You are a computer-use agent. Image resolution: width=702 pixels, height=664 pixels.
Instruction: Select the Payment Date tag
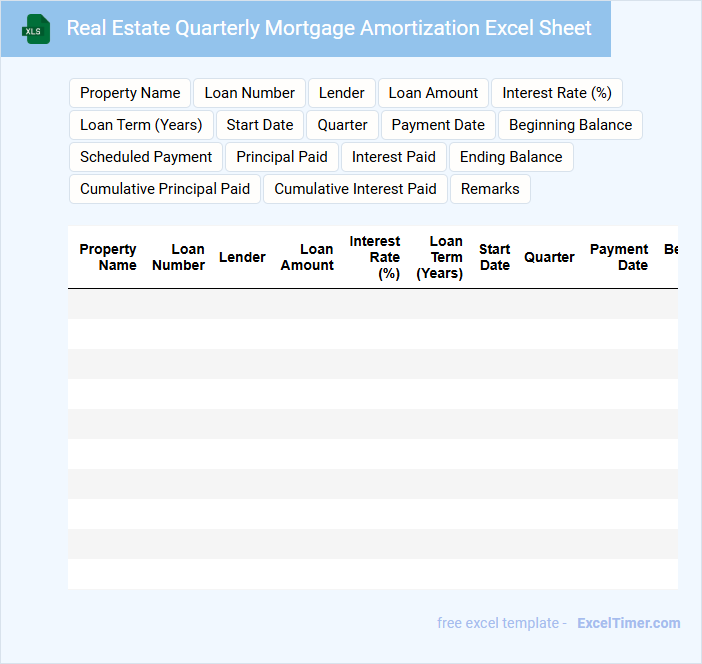(x=438, y=125)
